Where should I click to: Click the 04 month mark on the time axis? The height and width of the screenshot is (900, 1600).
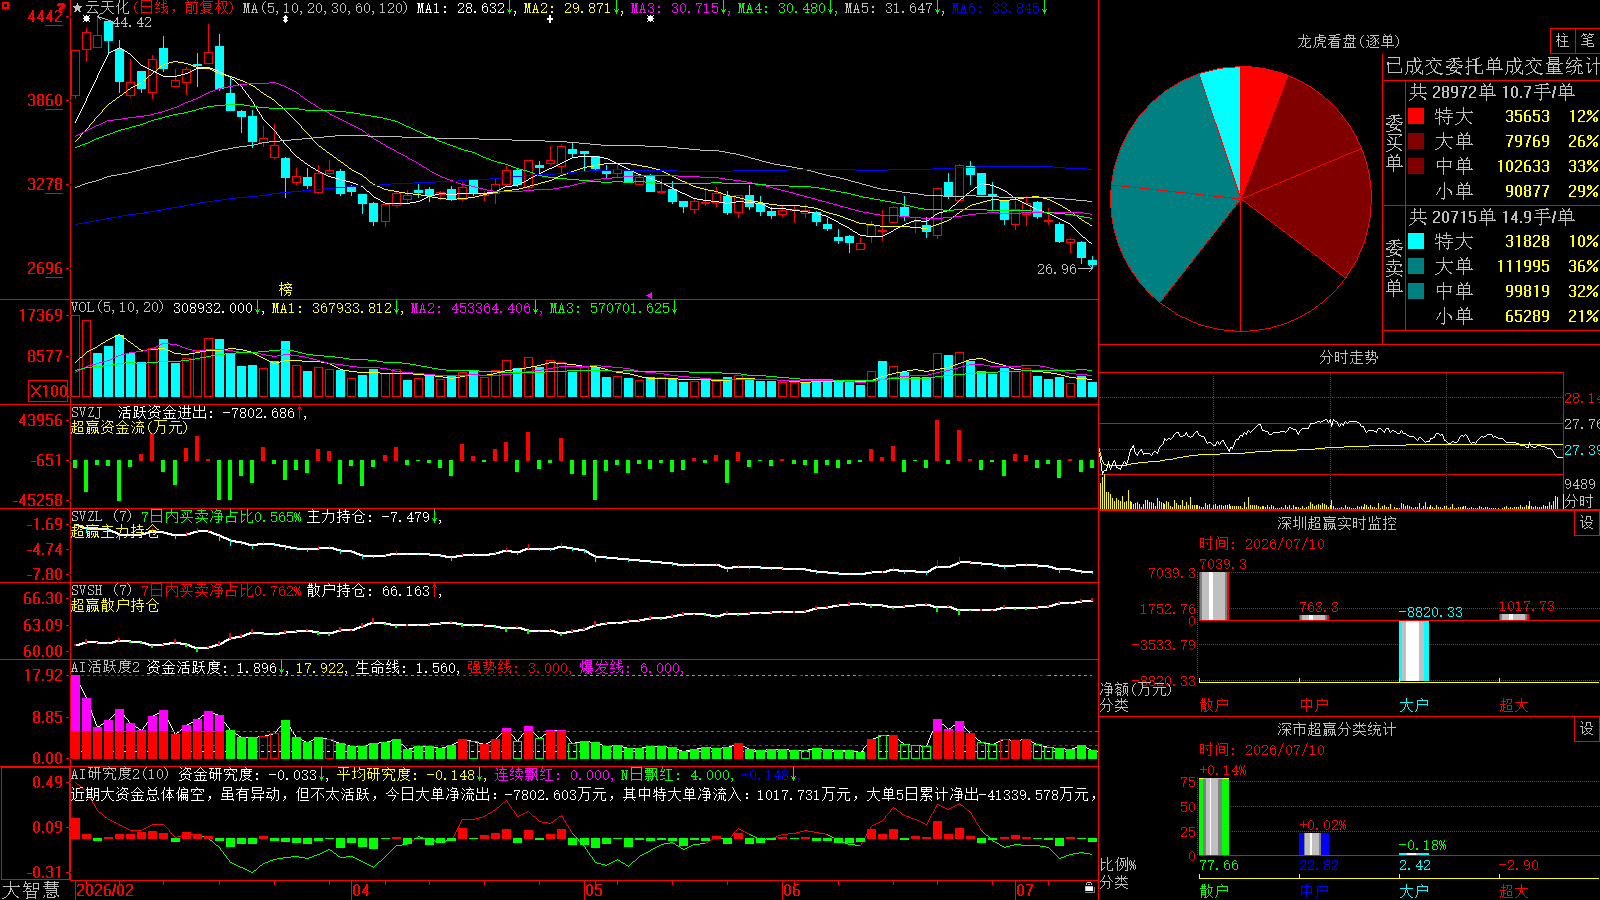click(x=361, y=890)
